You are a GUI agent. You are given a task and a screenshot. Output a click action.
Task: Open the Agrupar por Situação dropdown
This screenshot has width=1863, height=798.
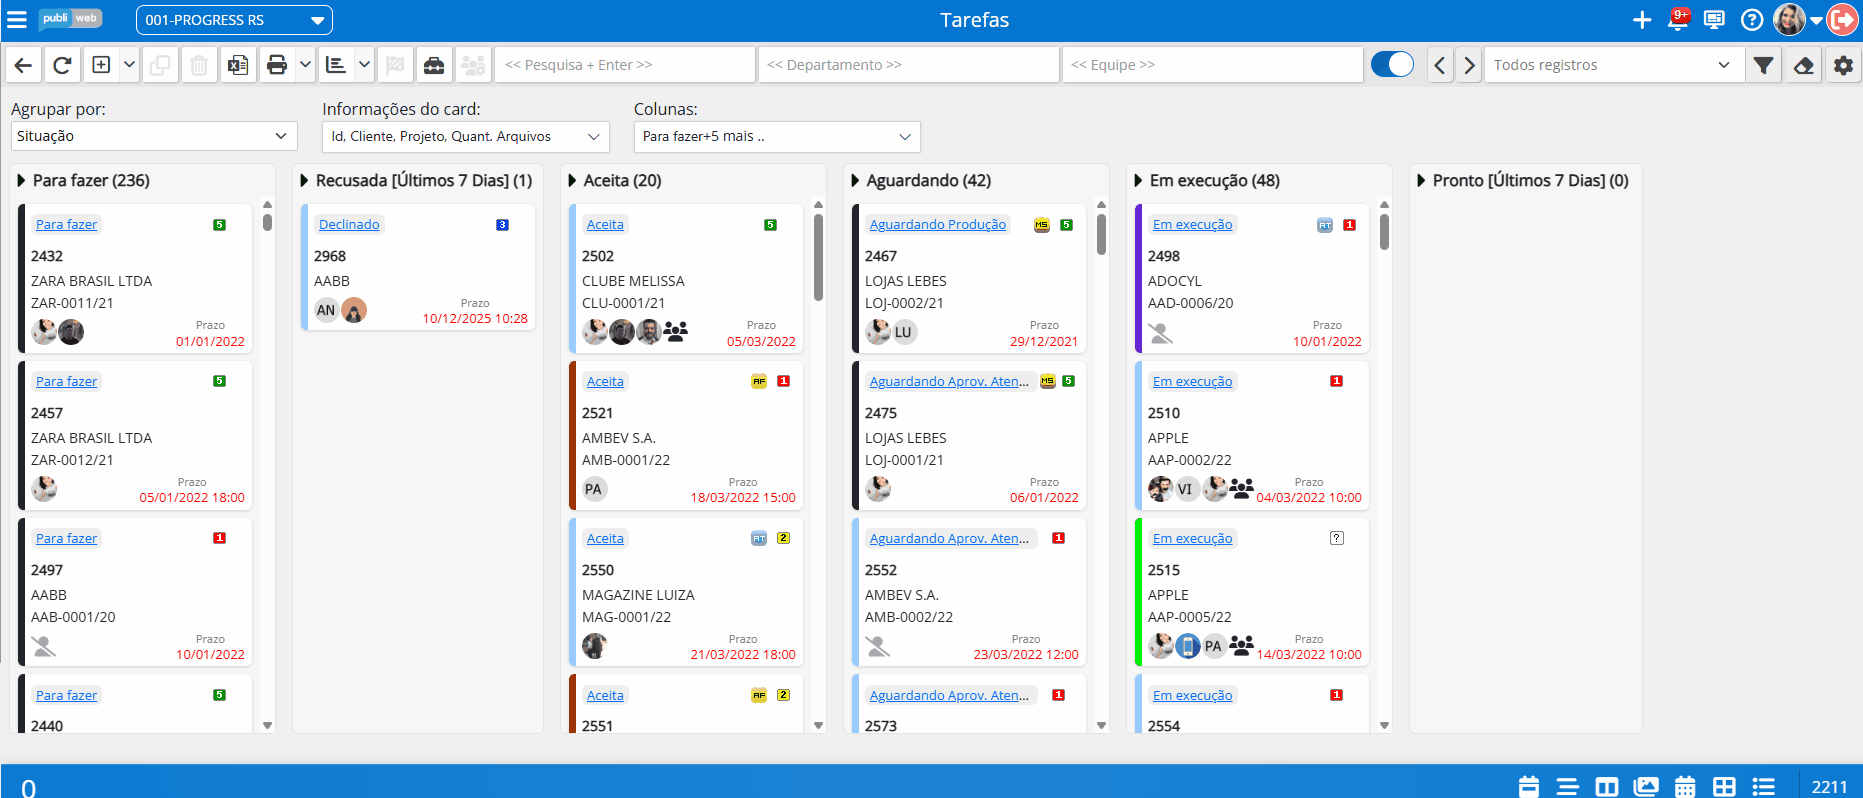(x=154, y=136)
